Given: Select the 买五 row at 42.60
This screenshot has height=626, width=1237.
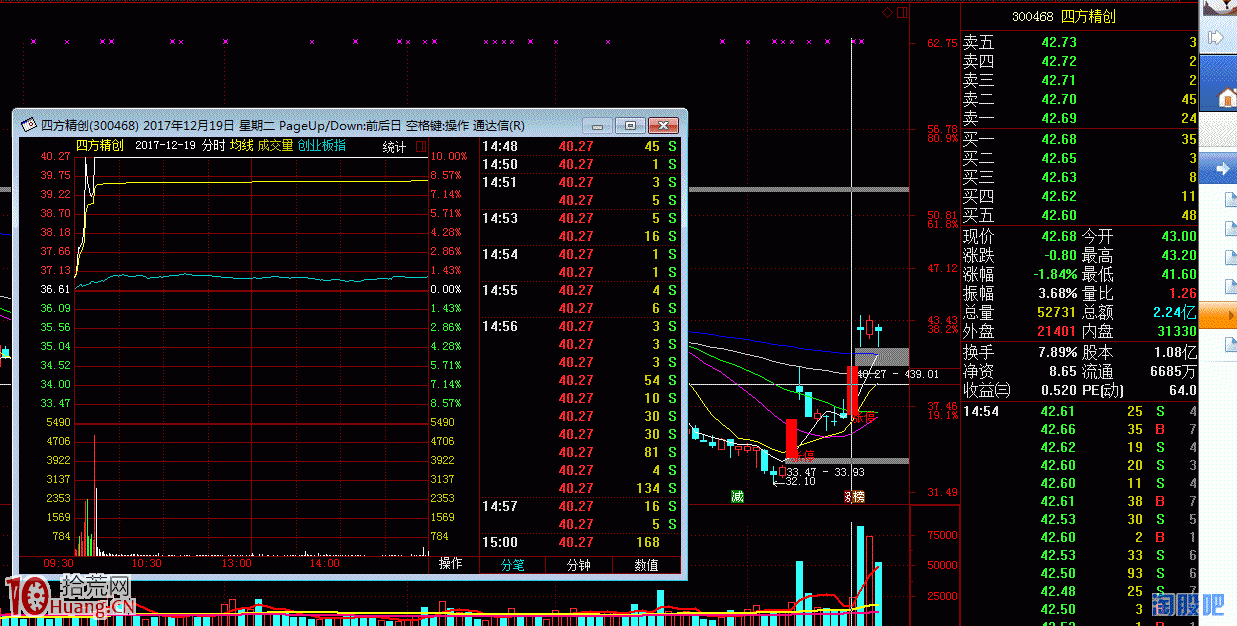Looking at the screenshot, I should pyautogui.click(x=1079, y=215).
